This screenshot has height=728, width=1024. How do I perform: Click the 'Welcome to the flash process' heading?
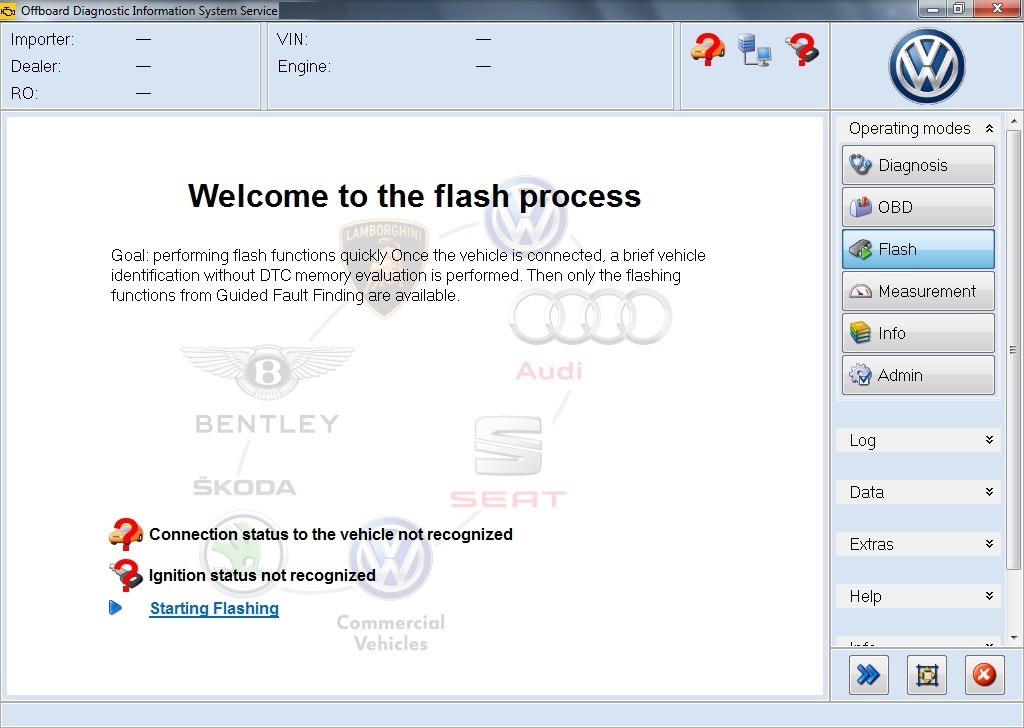pos(415,196)
